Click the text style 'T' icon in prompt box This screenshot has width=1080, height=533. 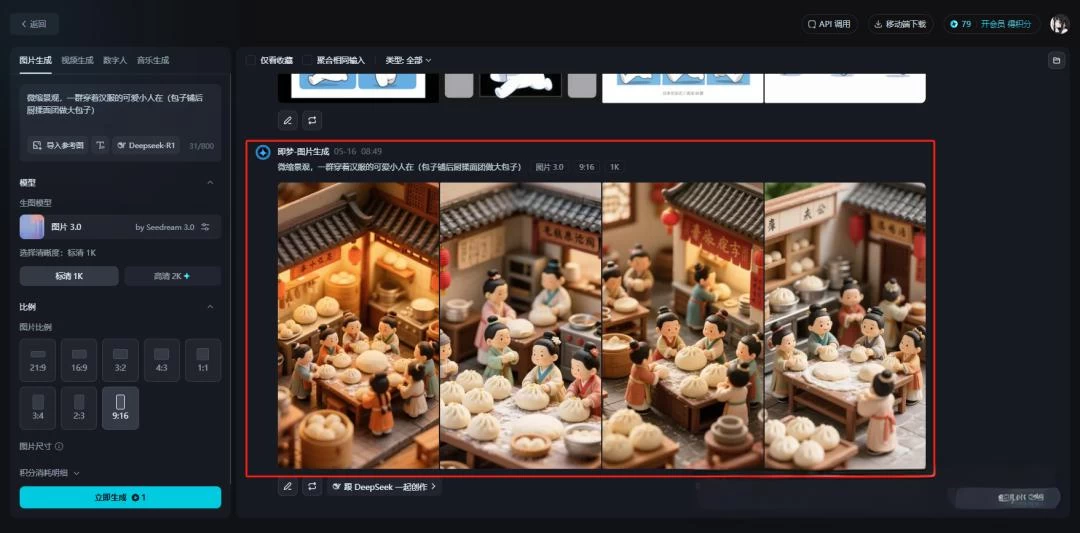[100, 145]
